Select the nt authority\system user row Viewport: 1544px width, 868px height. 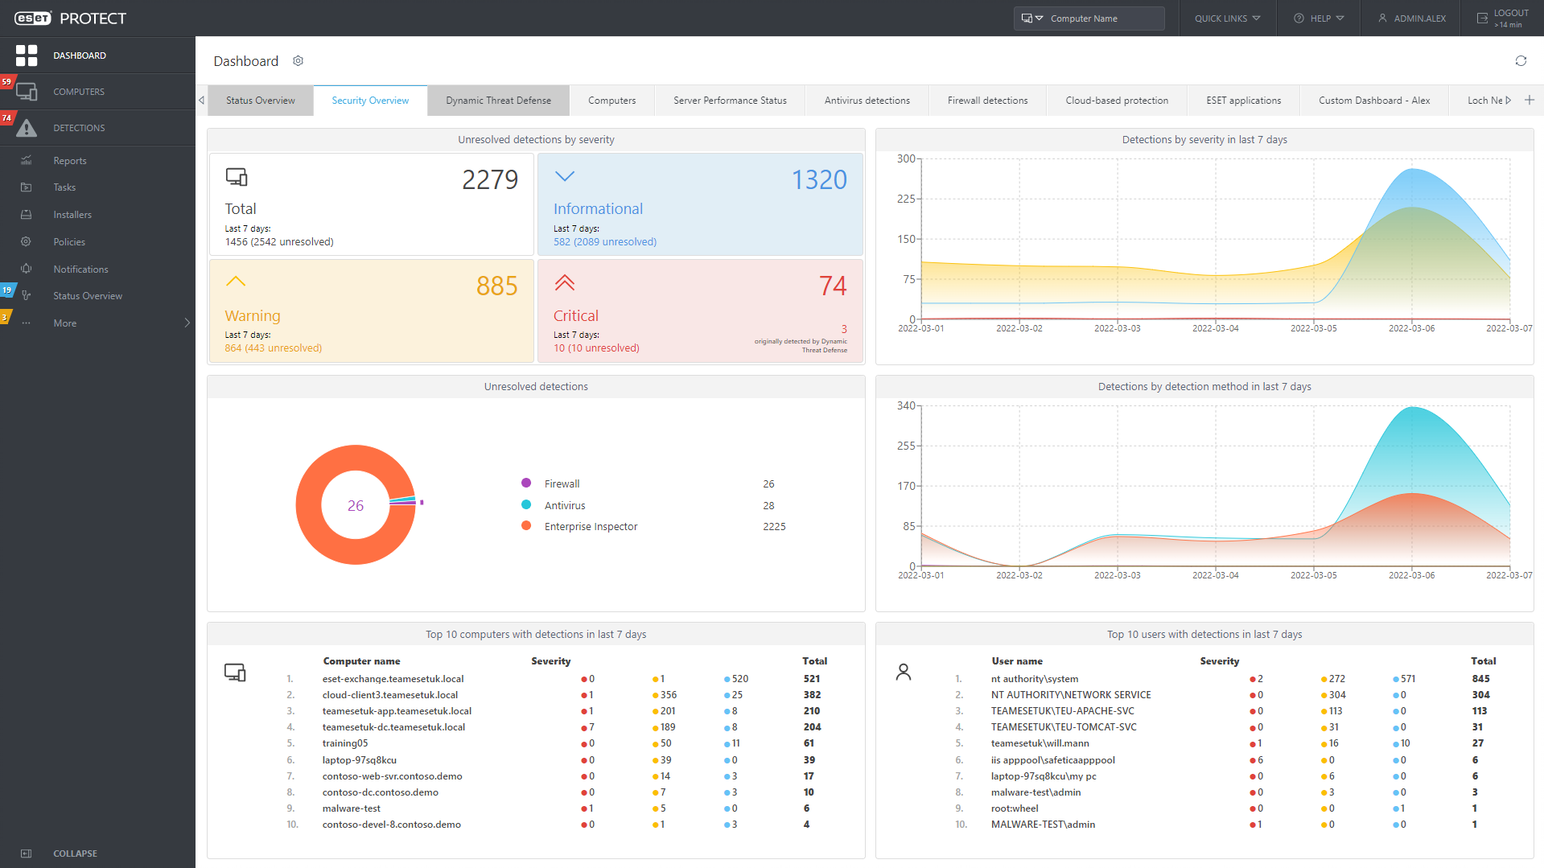pos(1226,678)
